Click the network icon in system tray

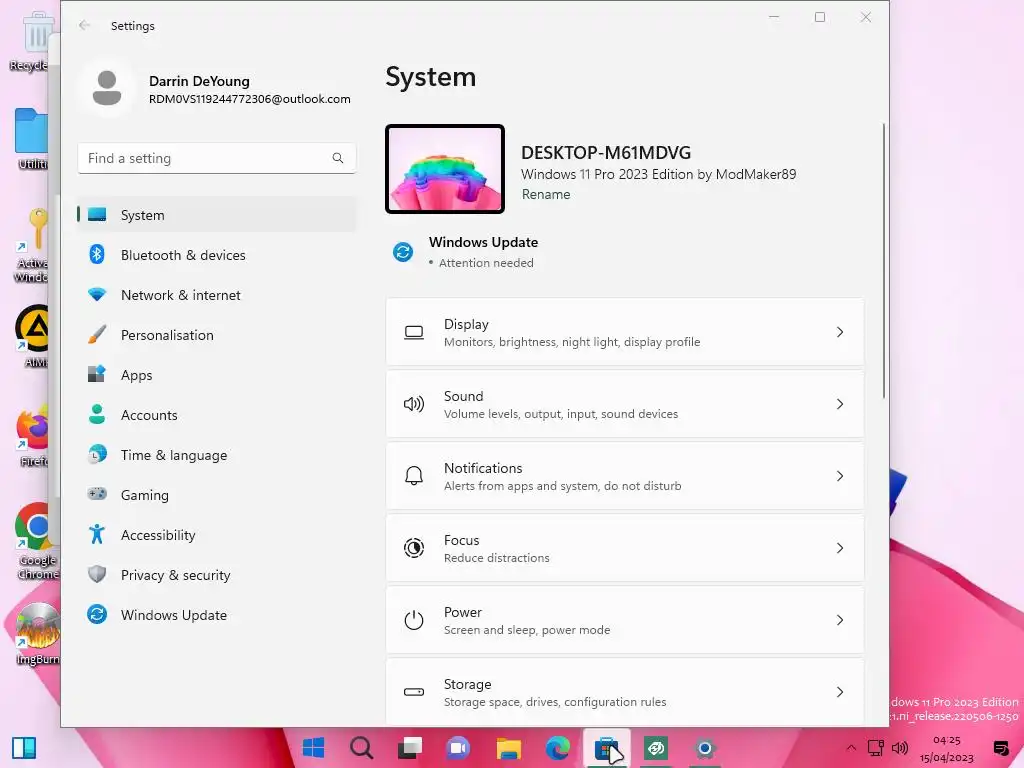point(875,748)
